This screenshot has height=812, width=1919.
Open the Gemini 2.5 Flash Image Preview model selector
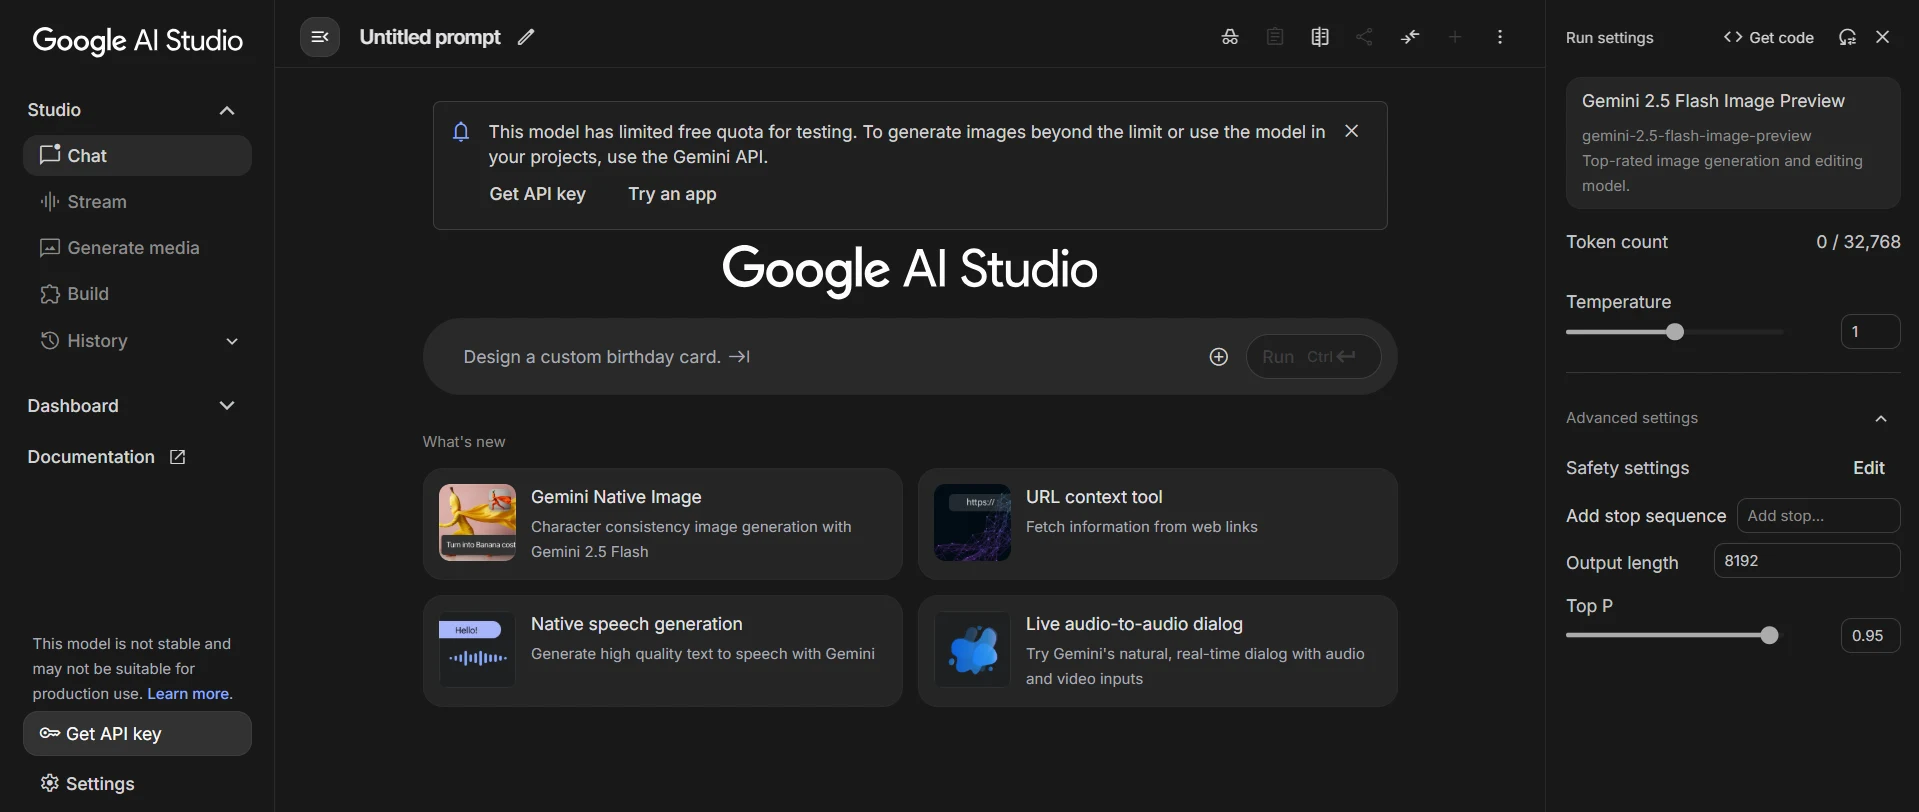pos(1733,143)
